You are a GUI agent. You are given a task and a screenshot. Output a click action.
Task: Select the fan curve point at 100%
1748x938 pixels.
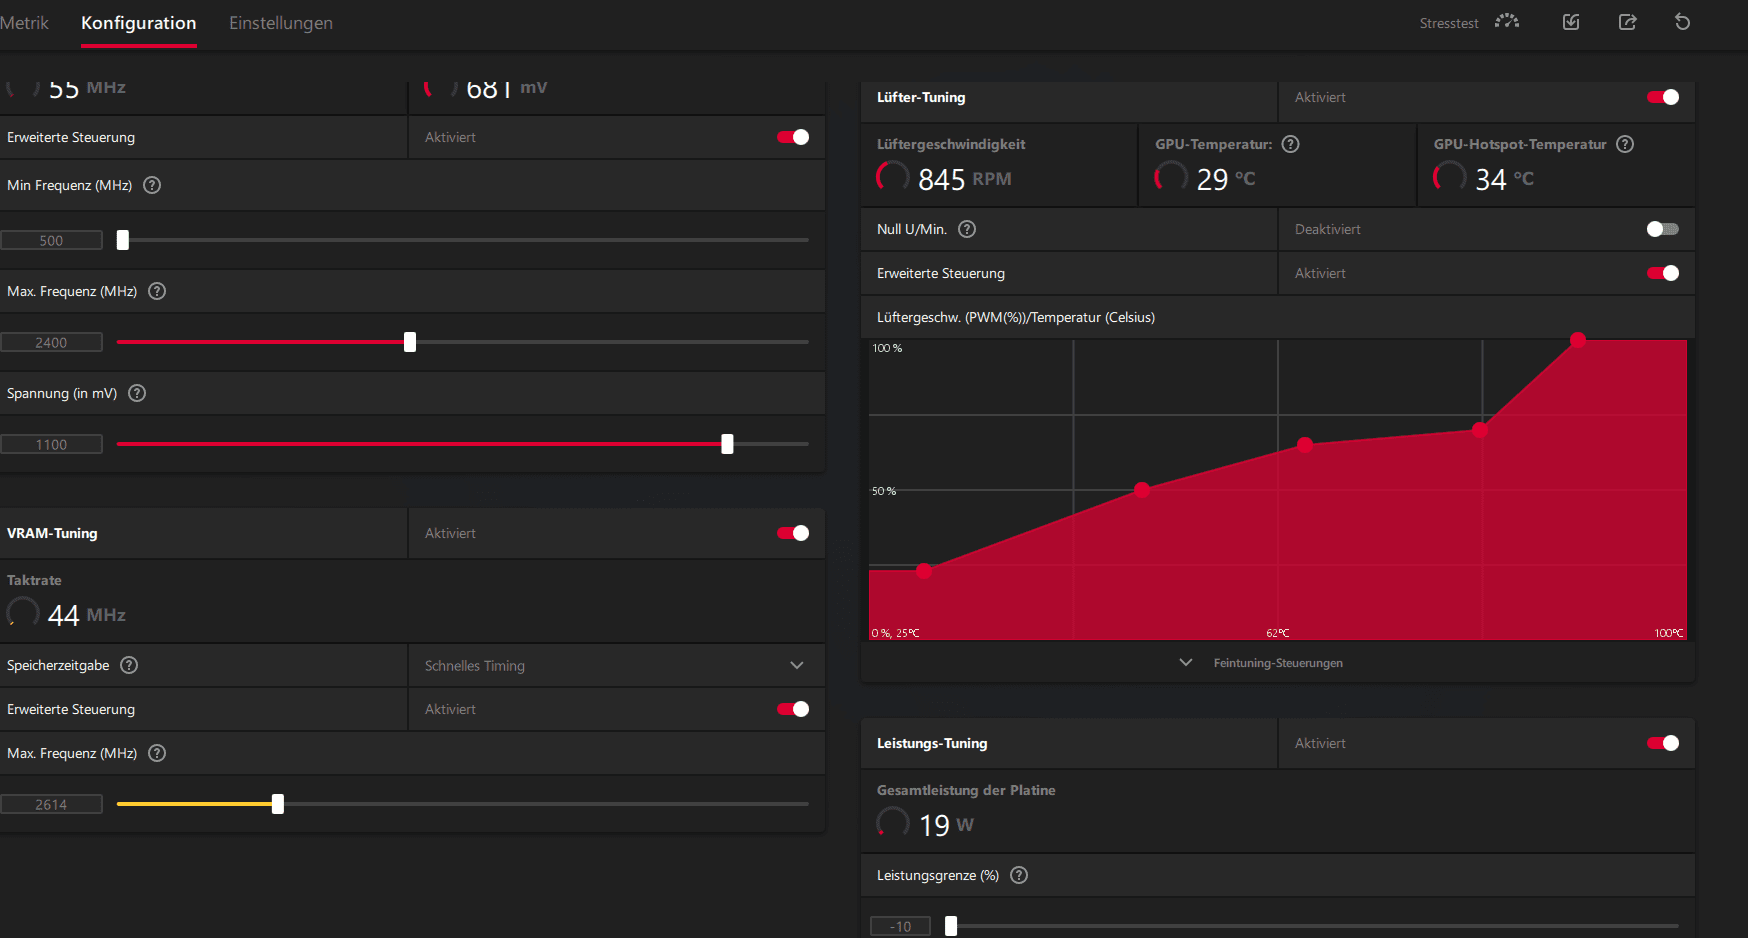[1578, 340]
